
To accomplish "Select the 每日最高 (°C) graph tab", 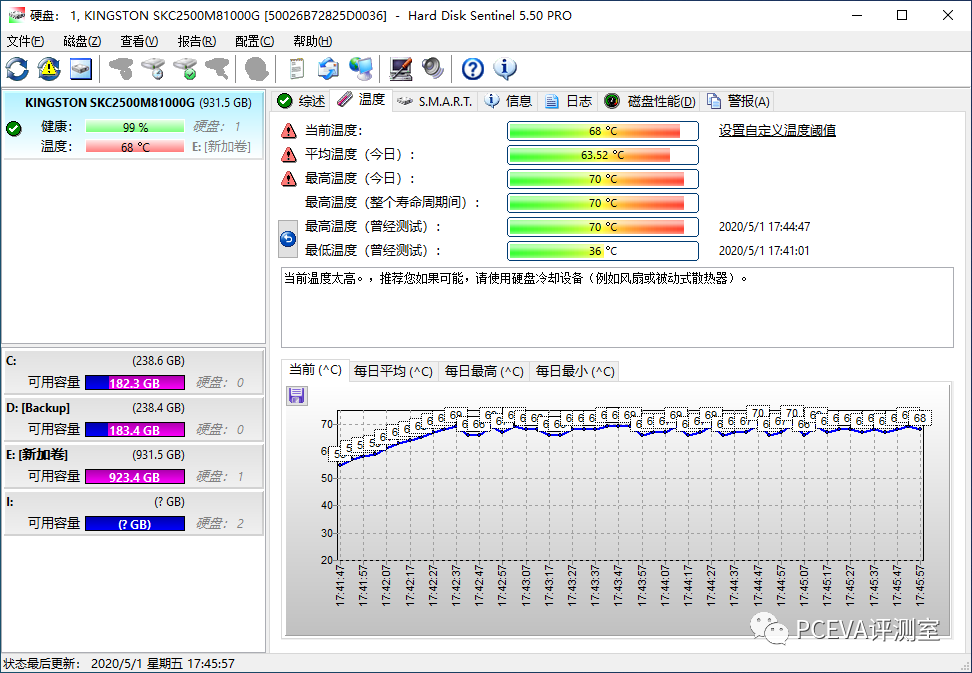I will click(484, 371).
